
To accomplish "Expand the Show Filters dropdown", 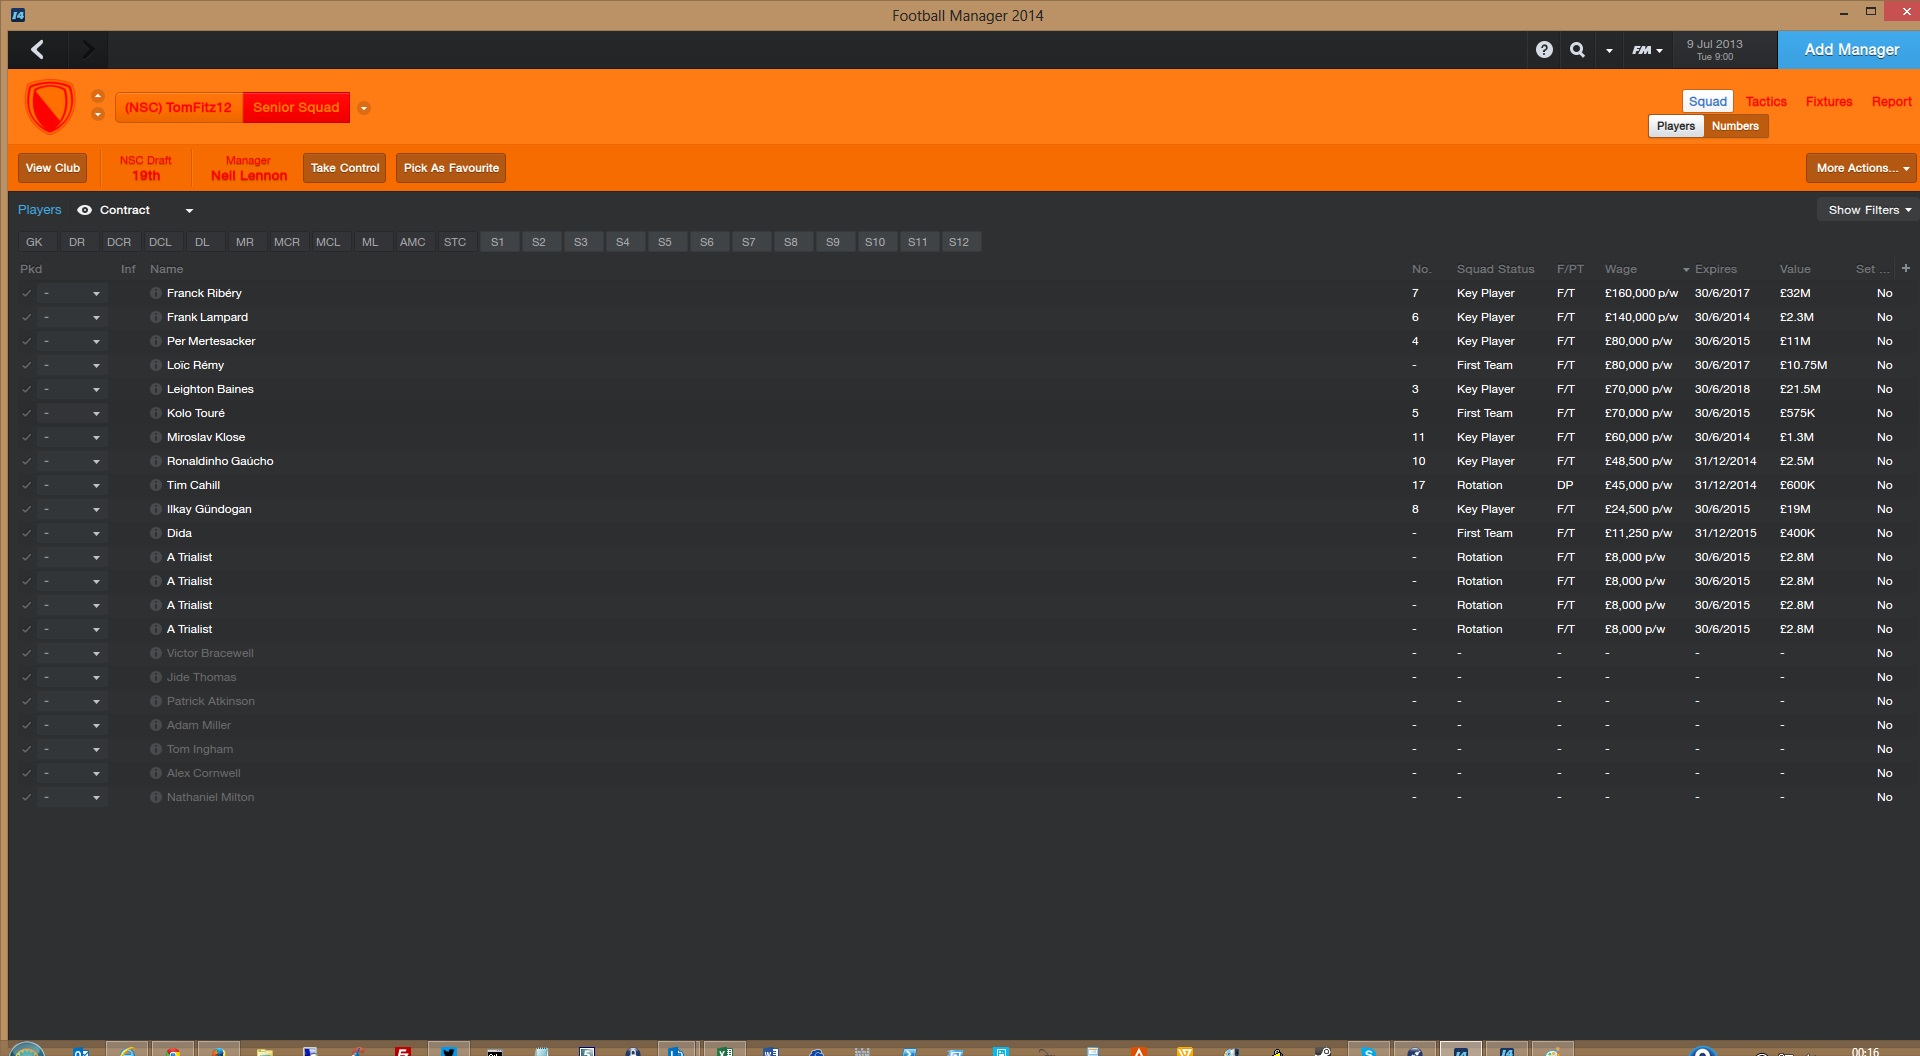I will click(1869, 210).
